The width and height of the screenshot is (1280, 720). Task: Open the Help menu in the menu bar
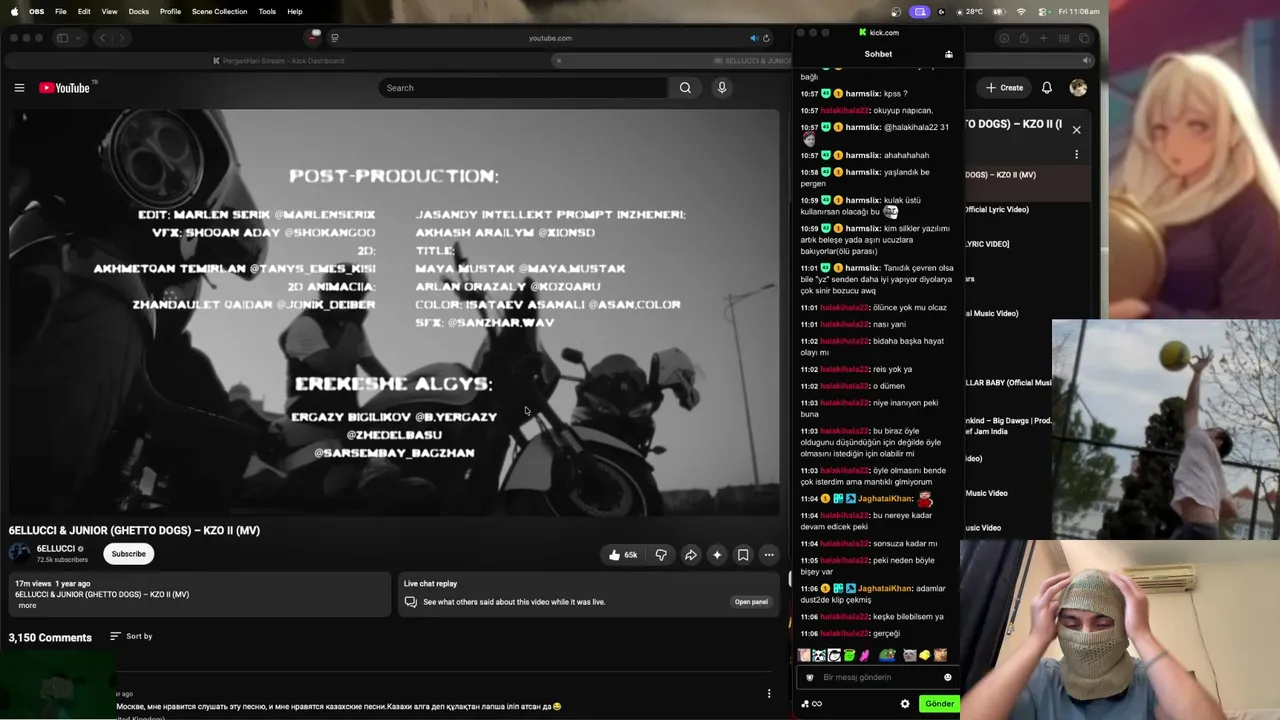295,12
